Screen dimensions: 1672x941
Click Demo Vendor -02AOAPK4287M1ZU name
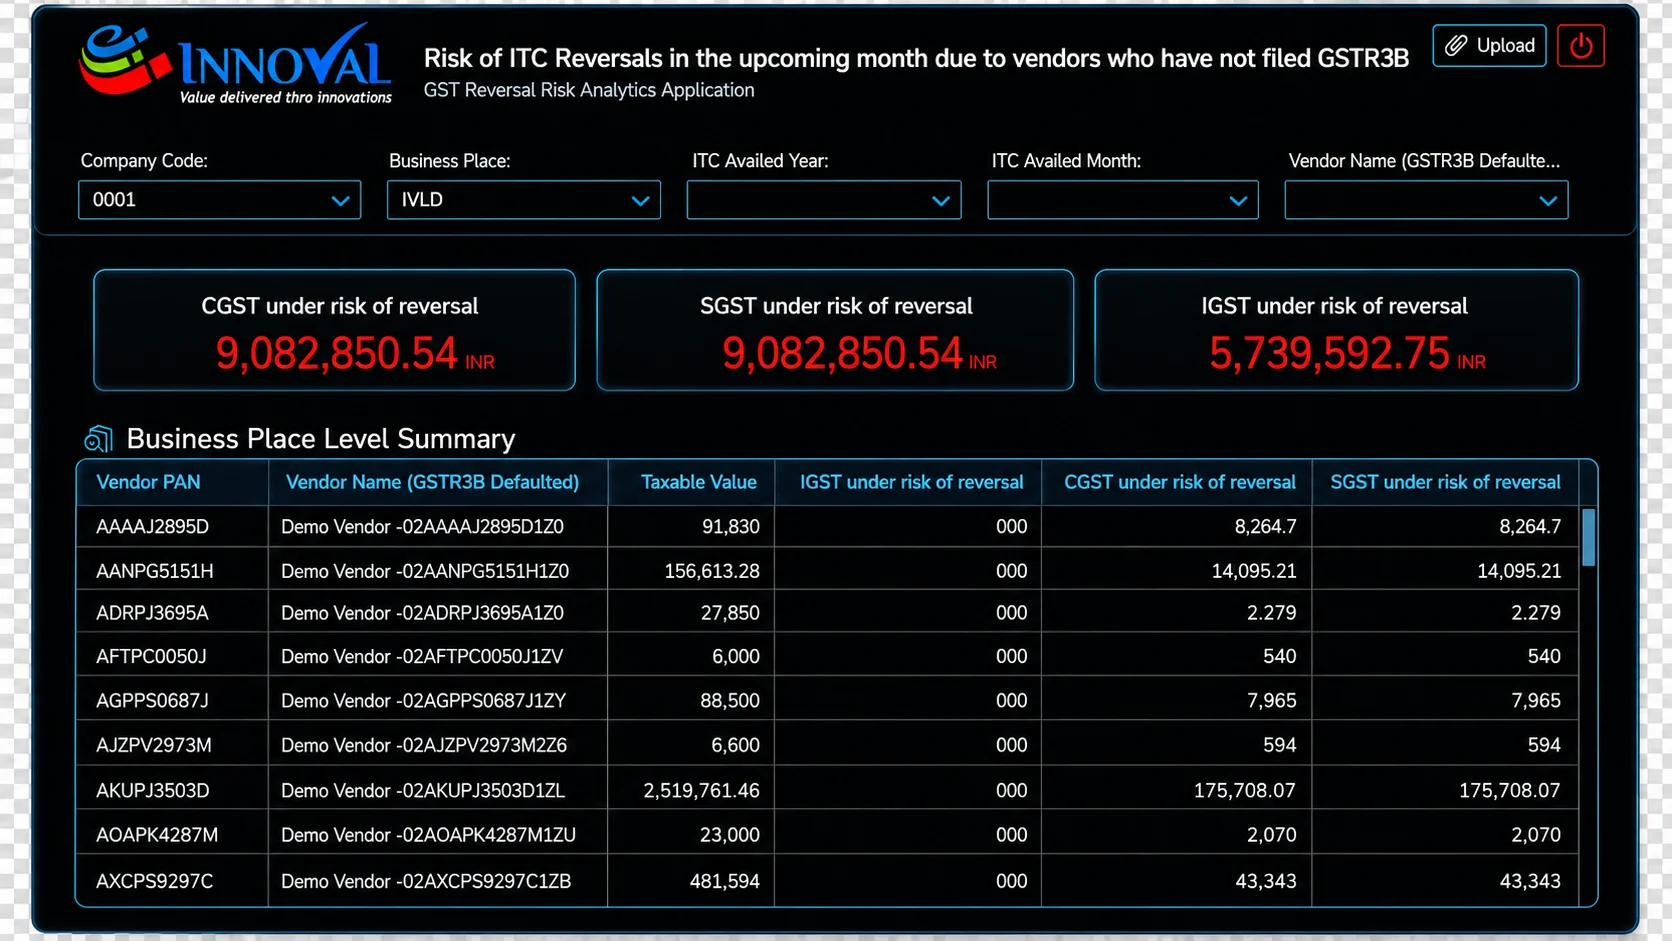click(x=428, y=835)
